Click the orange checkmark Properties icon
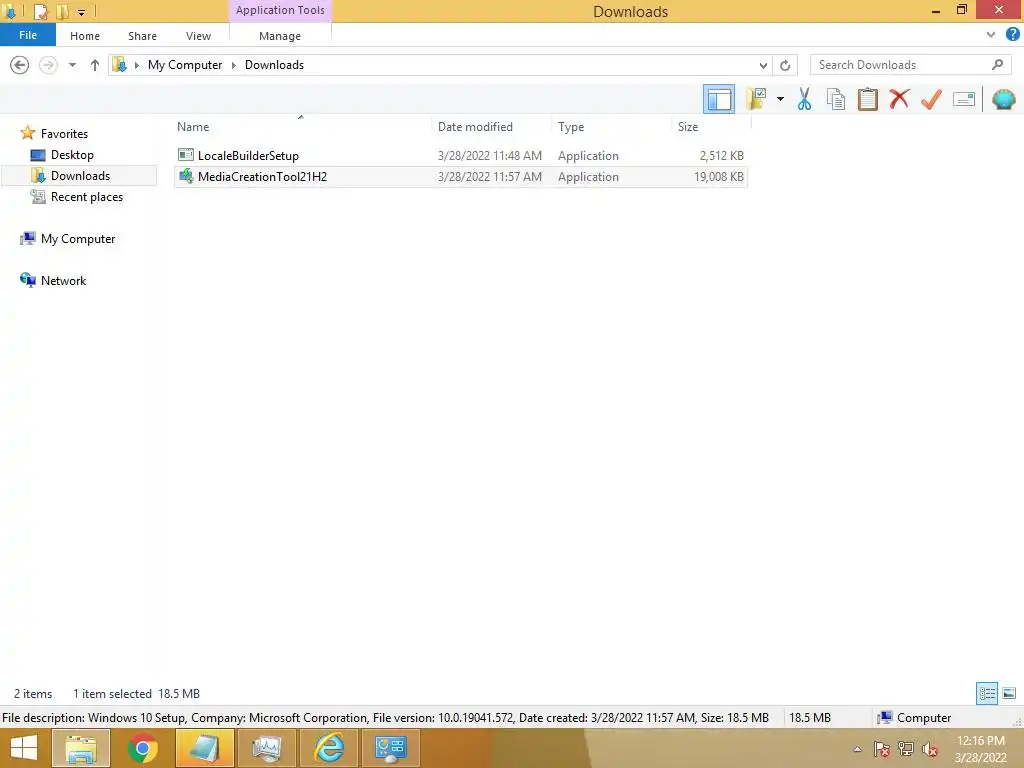Image resolution: width=1024 pixels, height=768 pixels. pos(931,99)
